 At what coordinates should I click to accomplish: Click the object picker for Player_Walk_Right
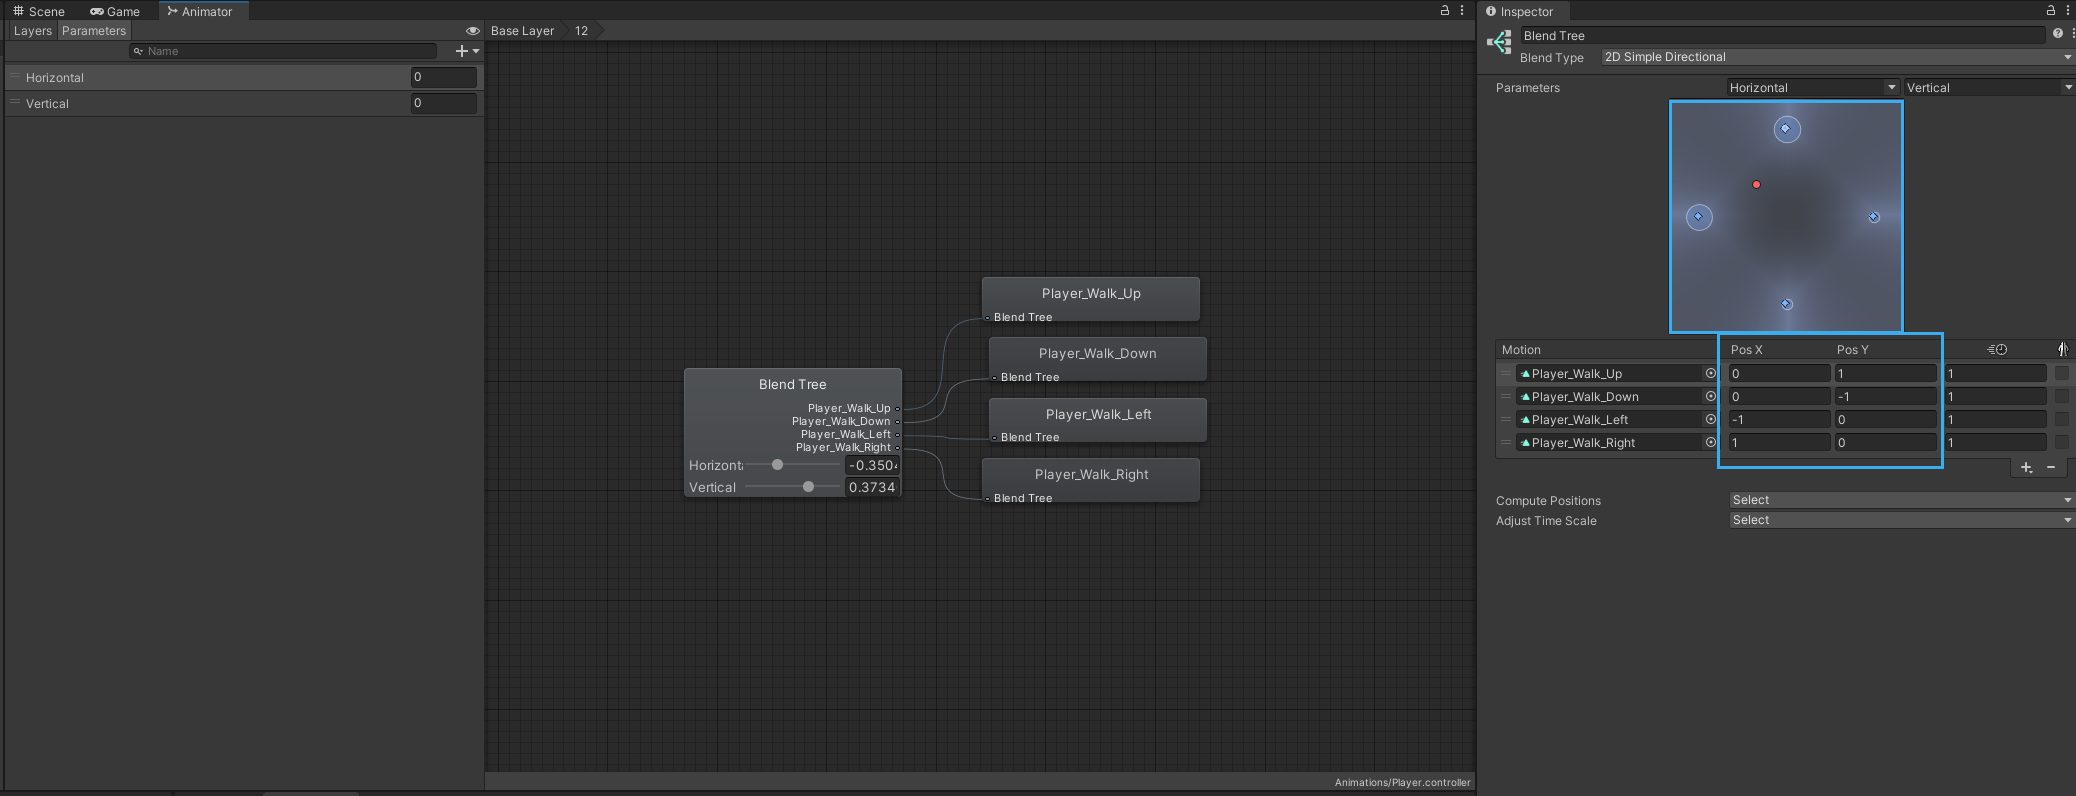tap(1710, 442)
